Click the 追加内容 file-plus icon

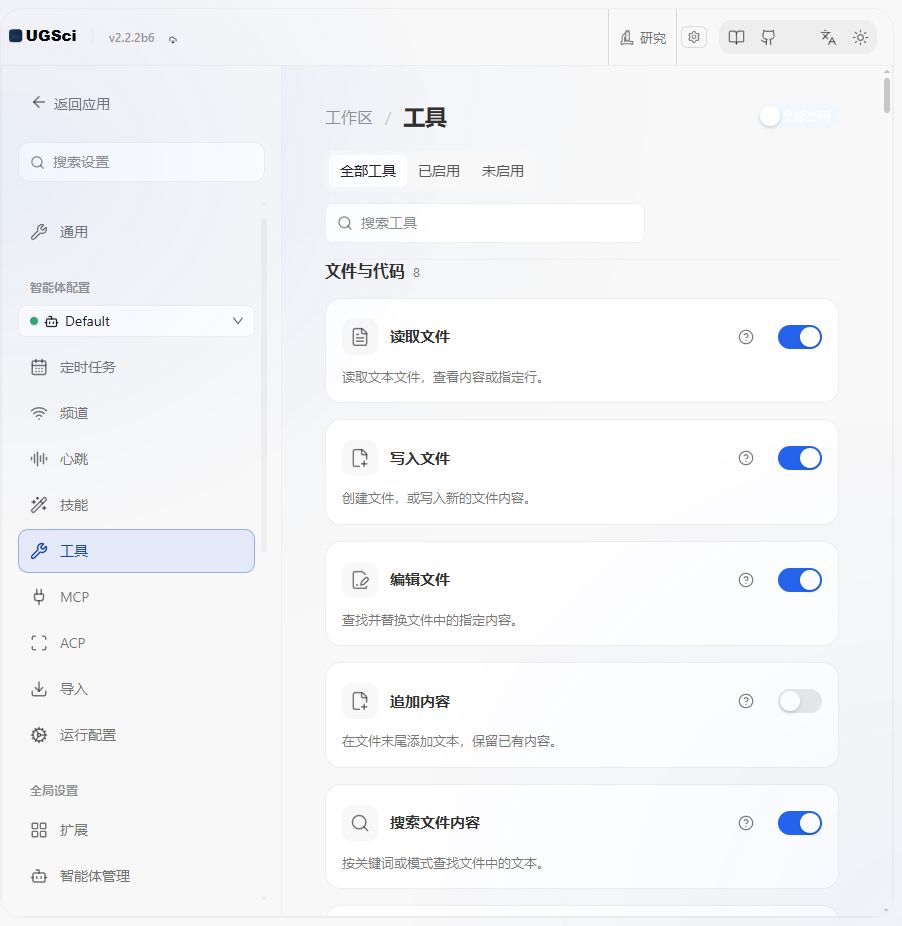(x=360, y=702)
